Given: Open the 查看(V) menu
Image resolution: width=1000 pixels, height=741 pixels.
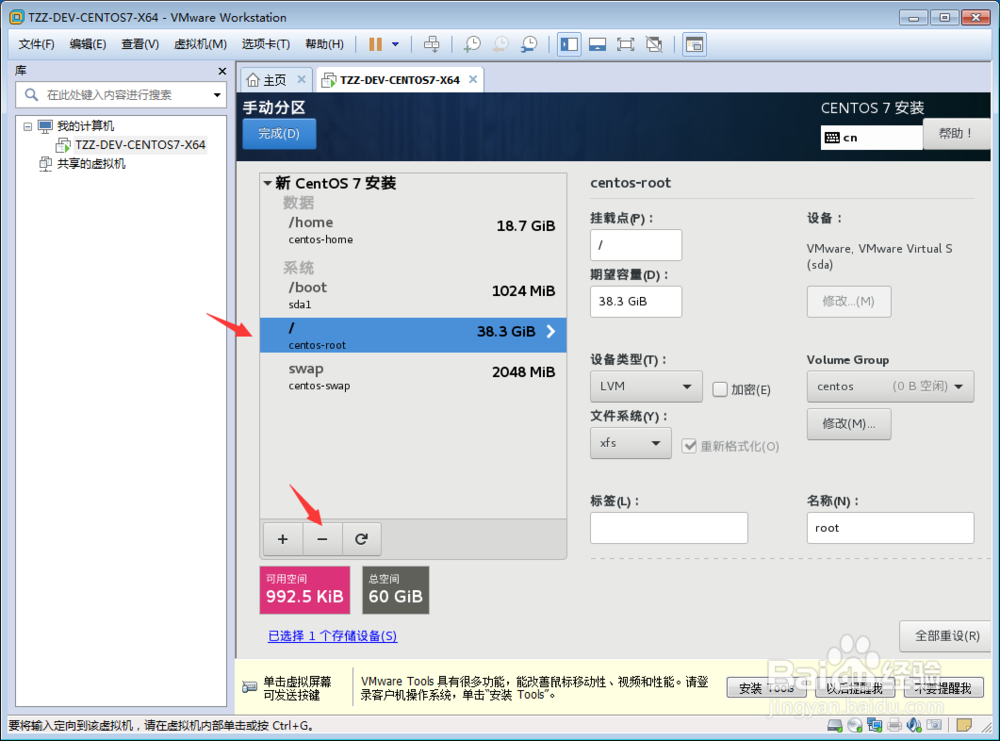Looking at the screenshot, I should pos(140,44).
